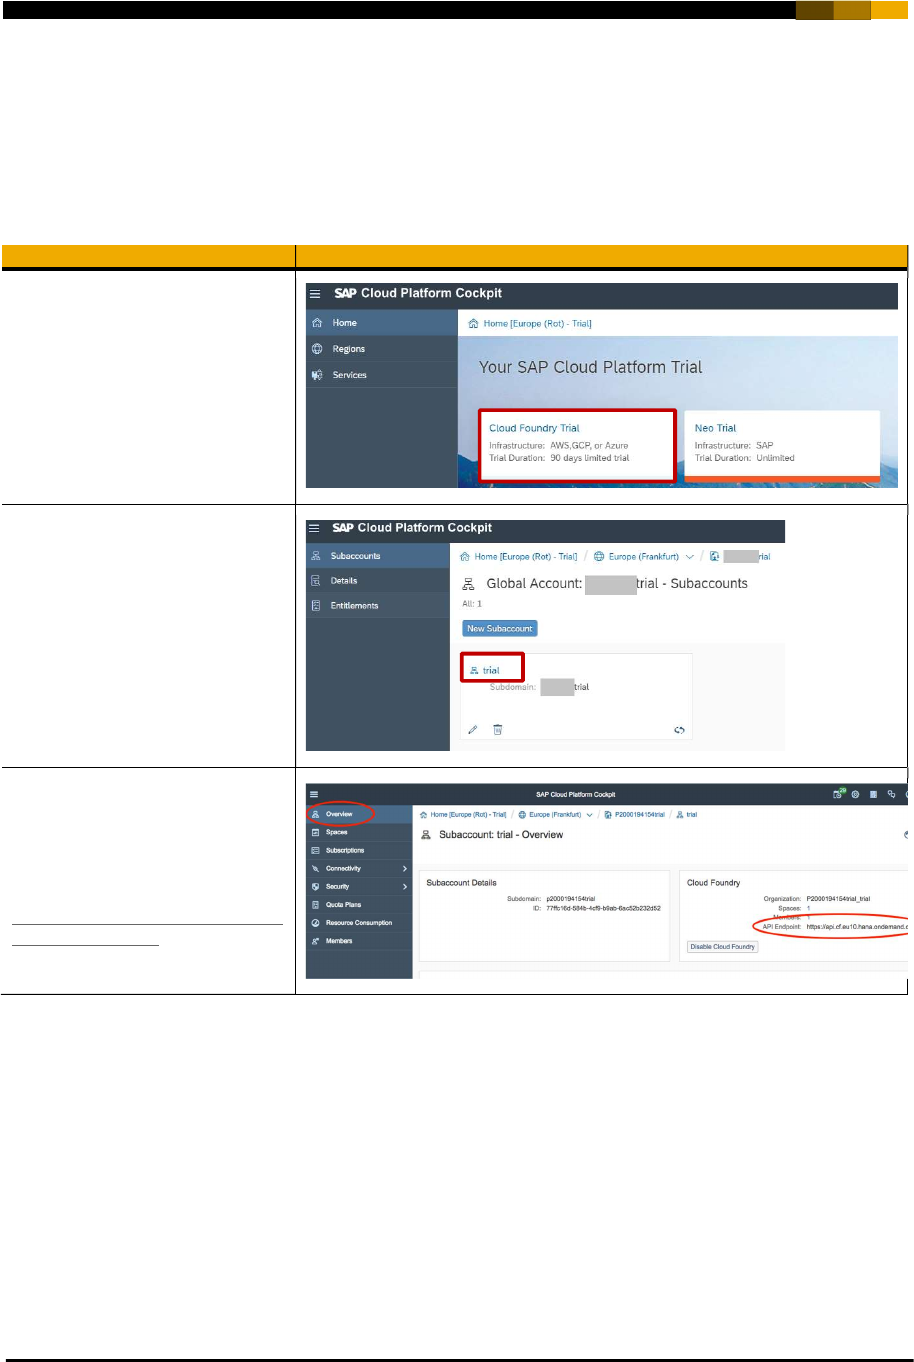Open Subscriptions in the sidebar
914x1362 pixels.
click(x=359, y=850)
